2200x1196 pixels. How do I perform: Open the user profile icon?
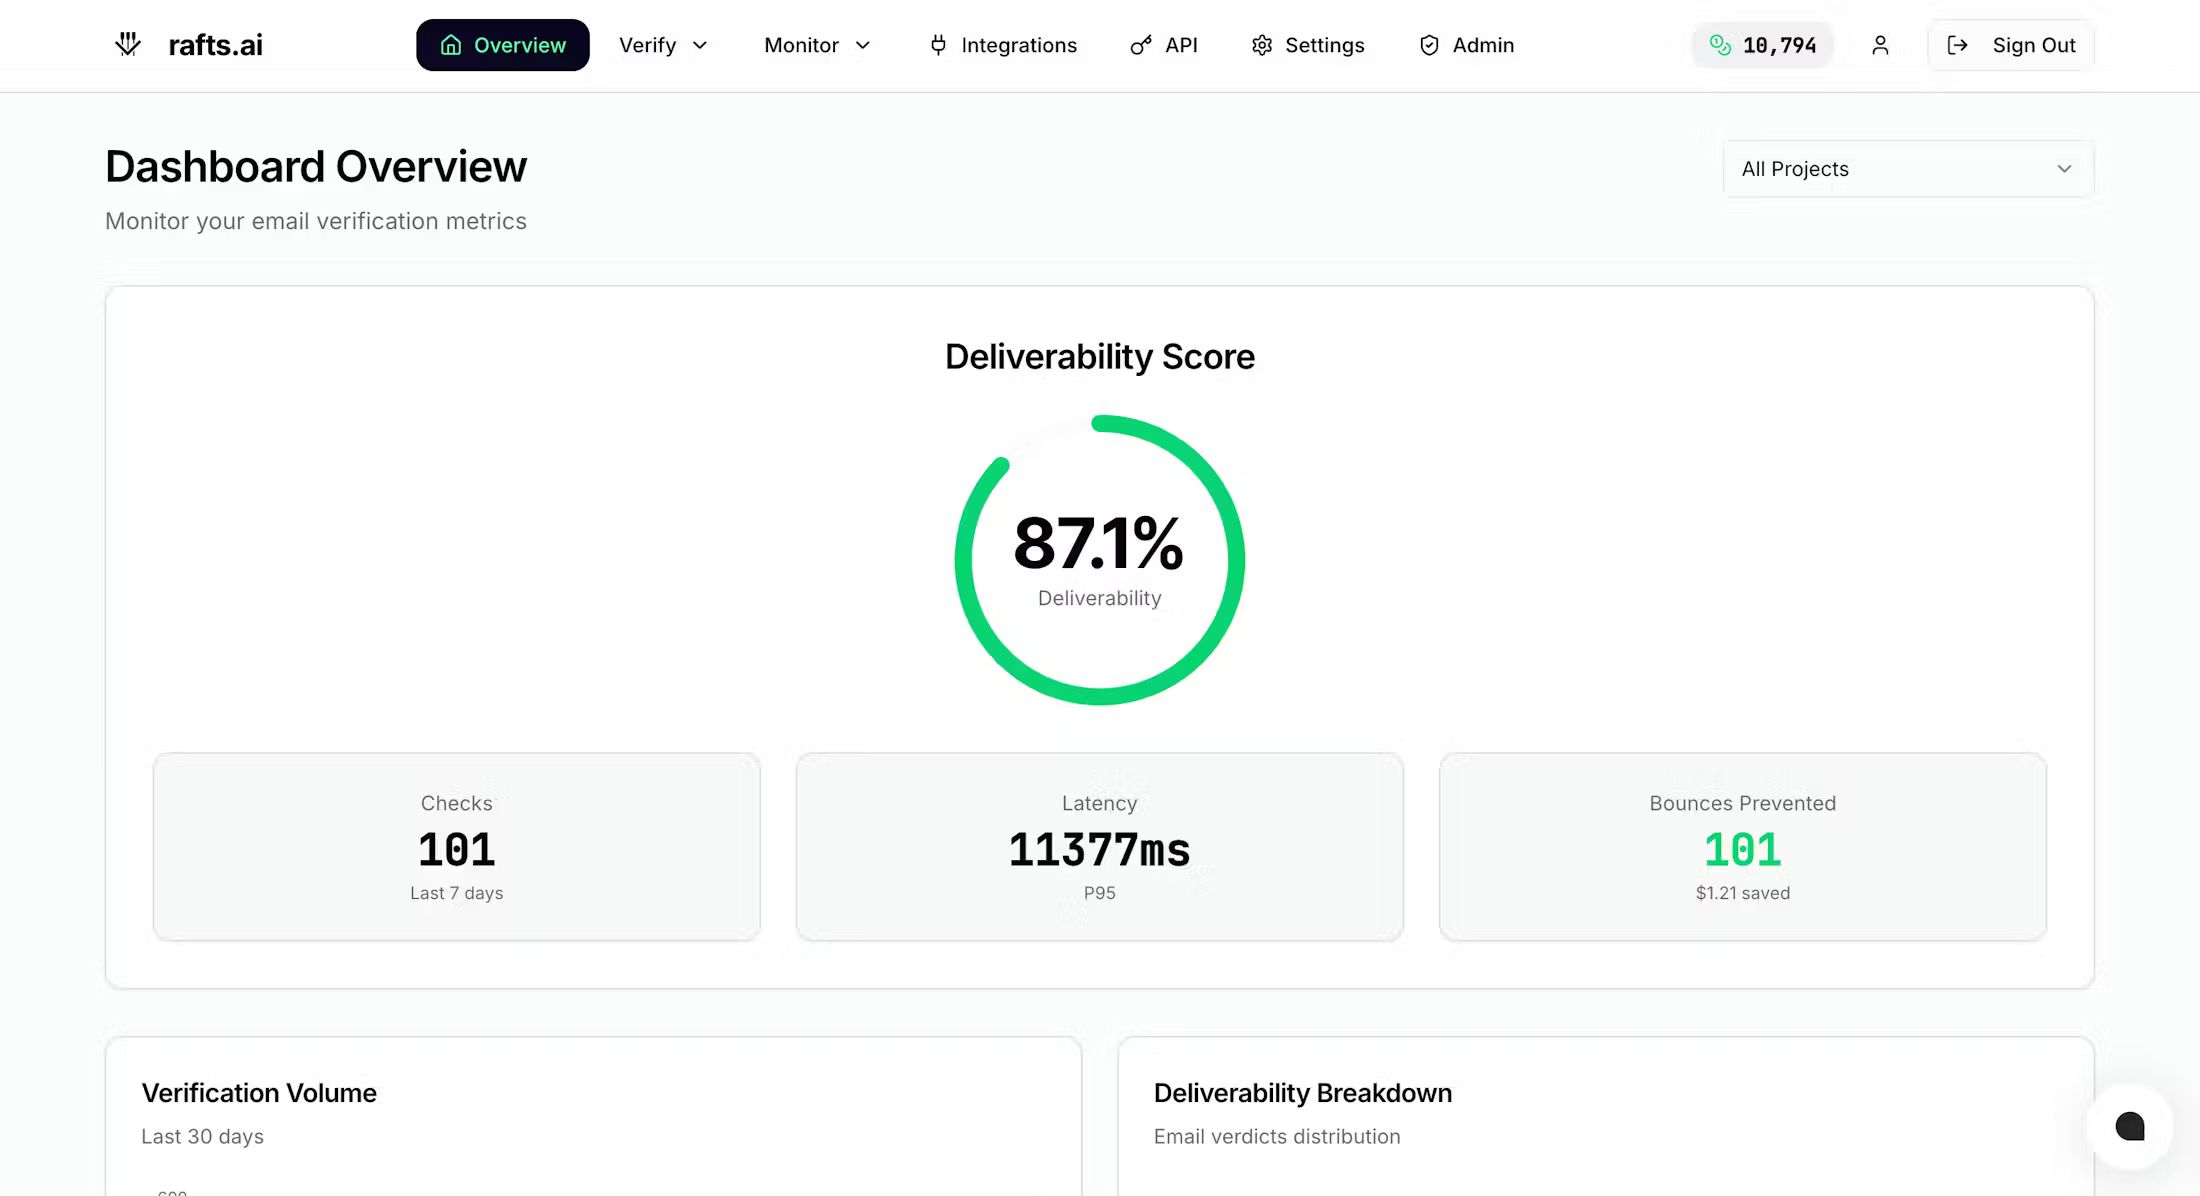[1881, 45]
